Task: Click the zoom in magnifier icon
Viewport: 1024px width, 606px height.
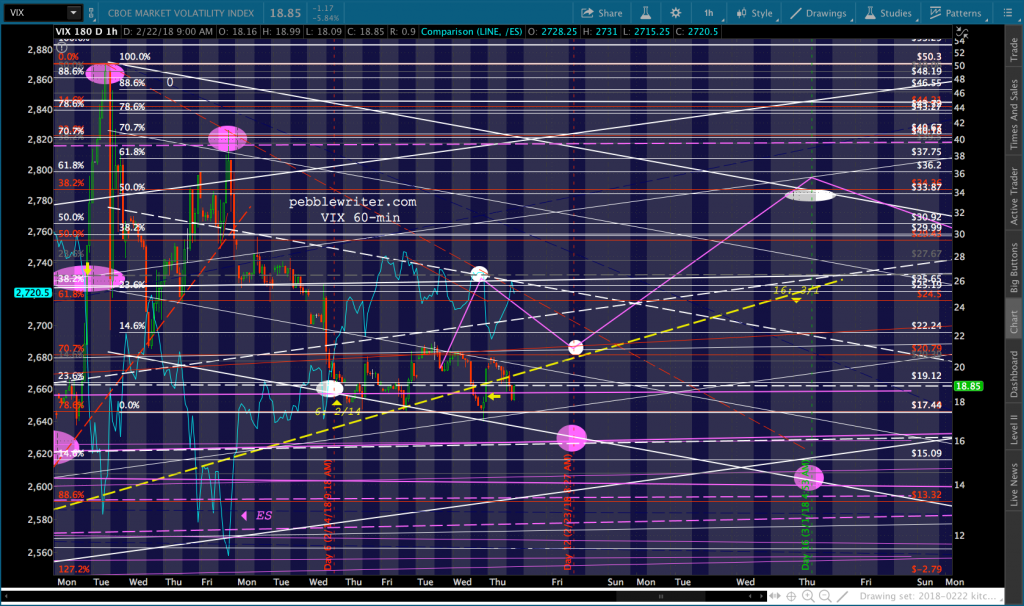Action: (x=808, y=596)
